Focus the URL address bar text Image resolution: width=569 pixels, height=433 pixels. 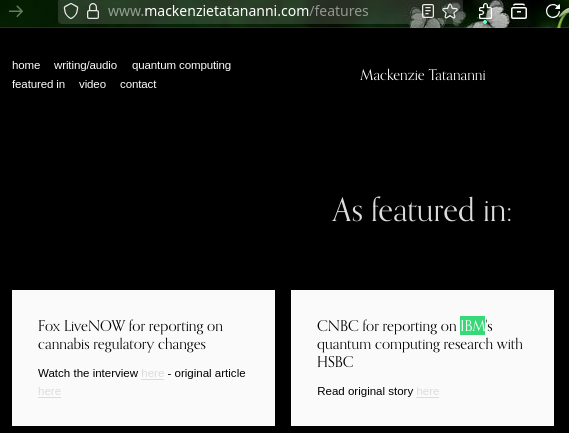(x=238, y=11)
